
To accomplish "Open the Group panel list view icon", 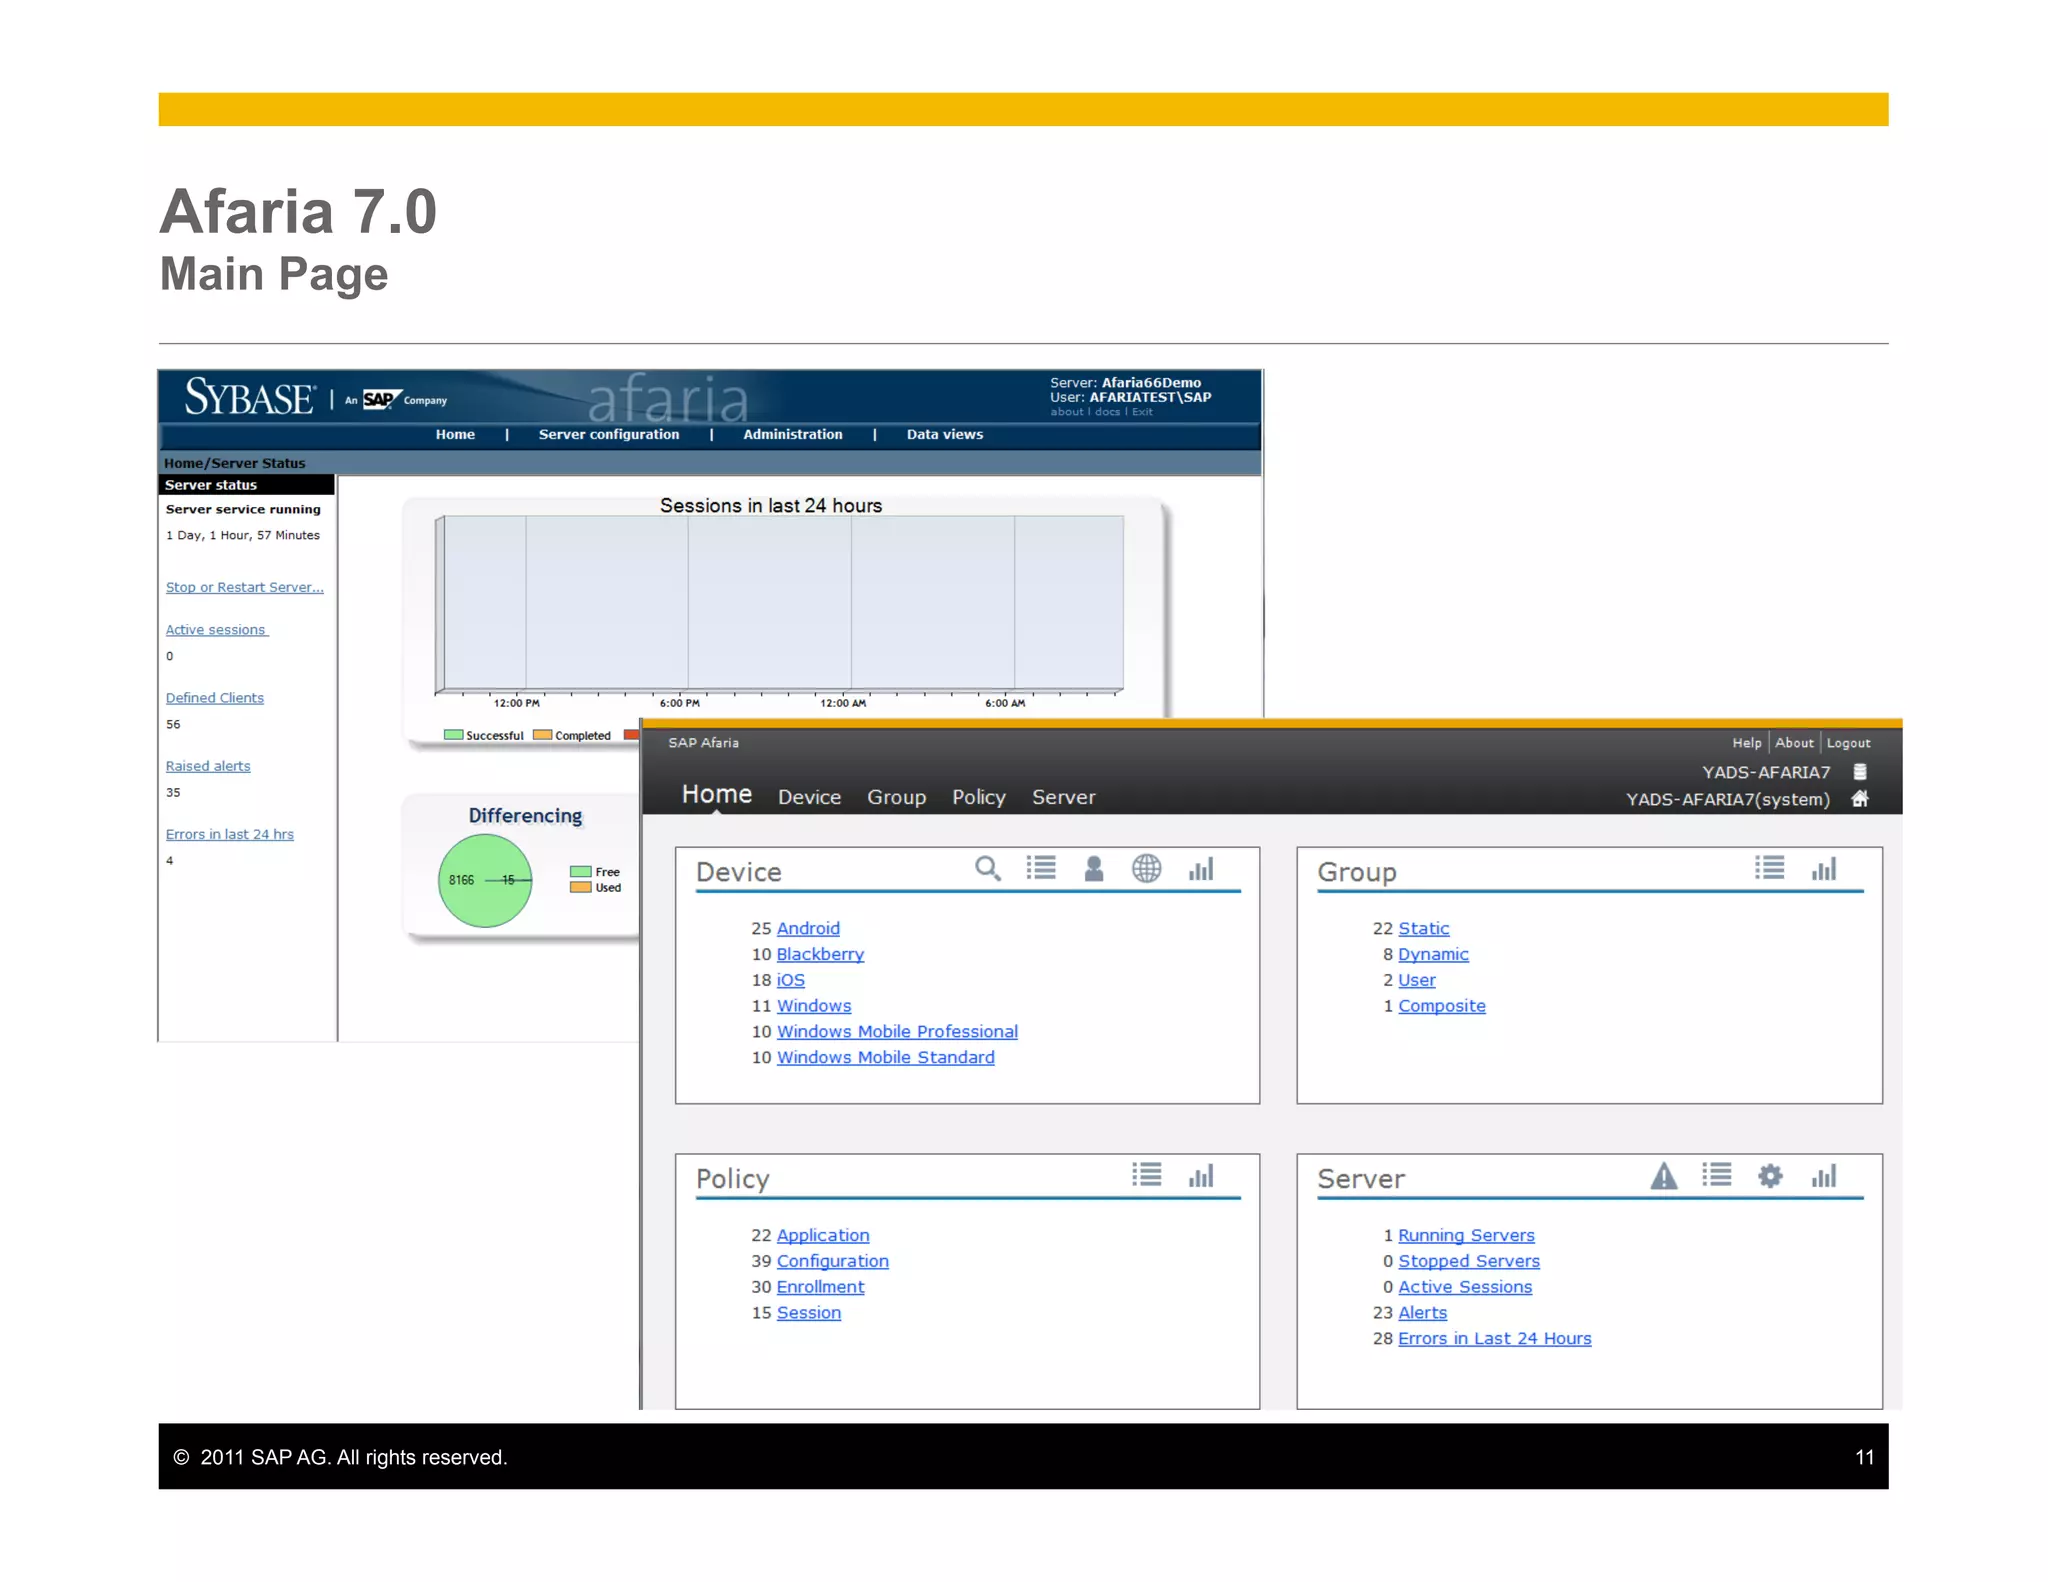I will pyautogui.click(x=1769, y=868).
